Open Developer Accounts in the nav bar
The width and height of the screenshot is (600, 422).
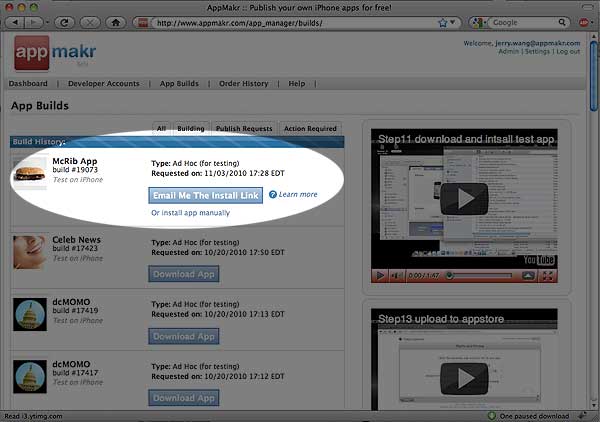(x=104, y=83)
